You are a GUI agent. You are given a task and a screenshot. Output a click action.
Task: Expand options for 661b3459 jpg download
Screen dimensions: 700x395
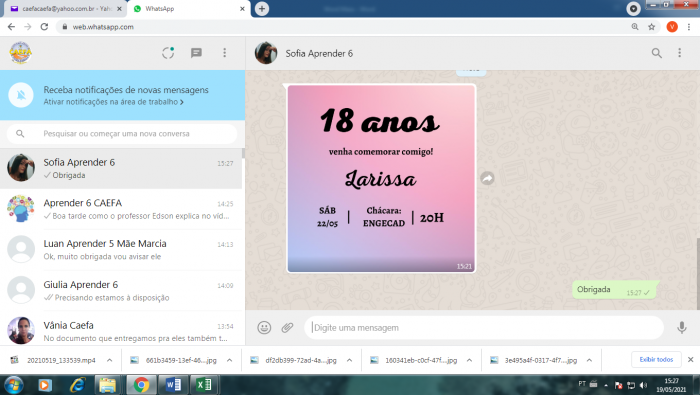(229, 360)
